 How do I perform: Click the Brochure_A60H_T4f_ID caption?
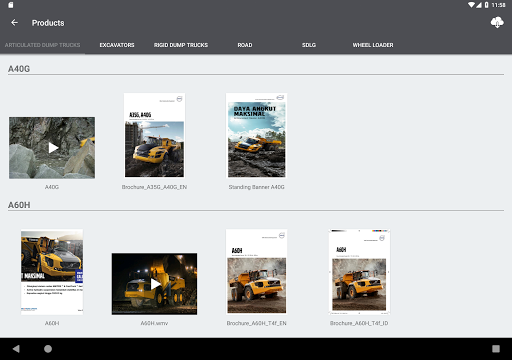point(359,323)
